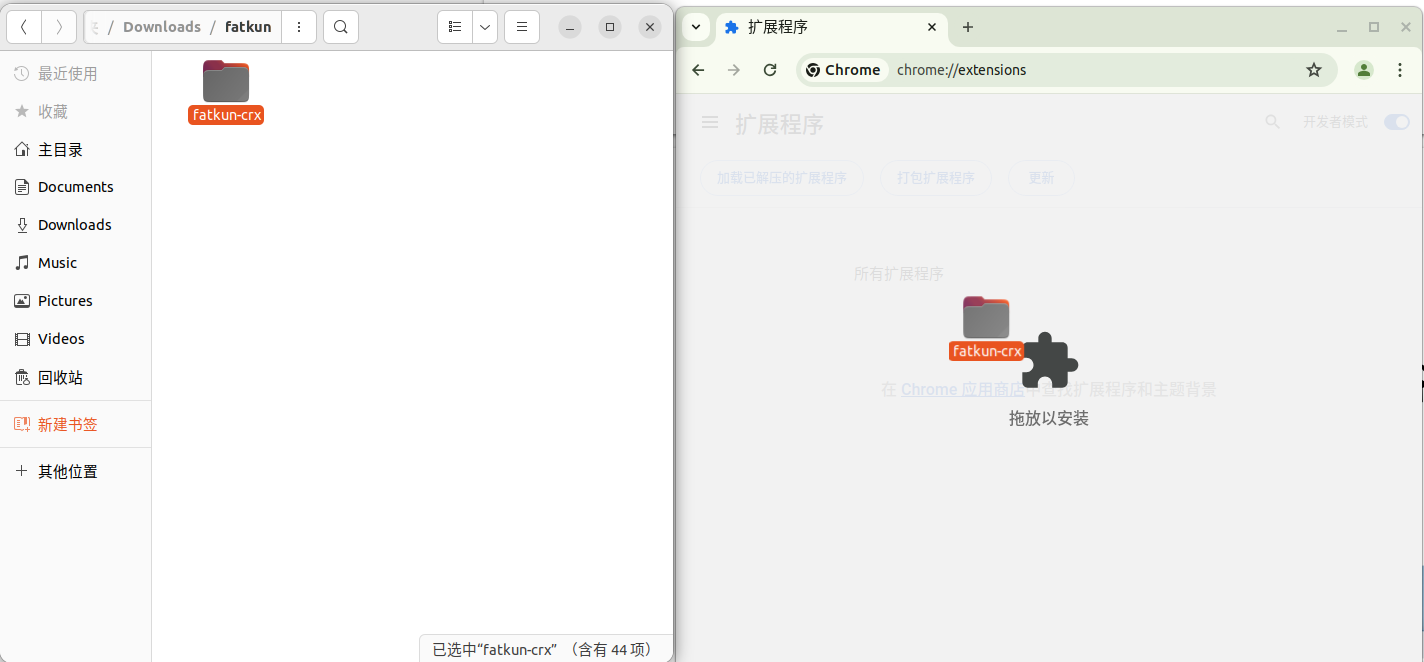
Task: Click Downloads in the breadcrumb path
Action: coord(162,27)
